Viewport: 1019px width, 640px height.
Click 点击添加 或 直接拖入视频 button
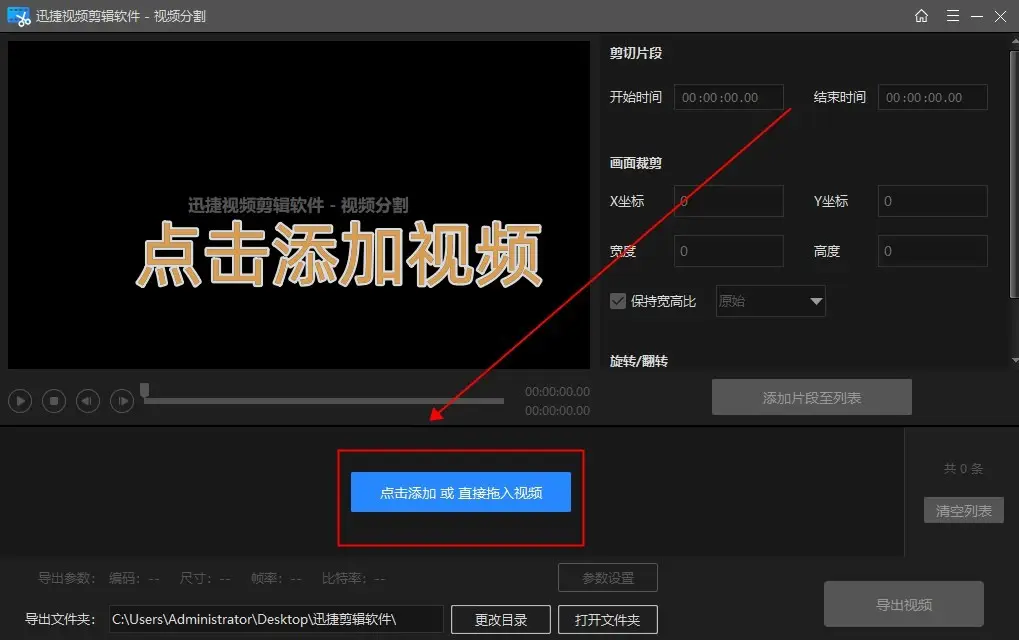(x=461, y=492)
